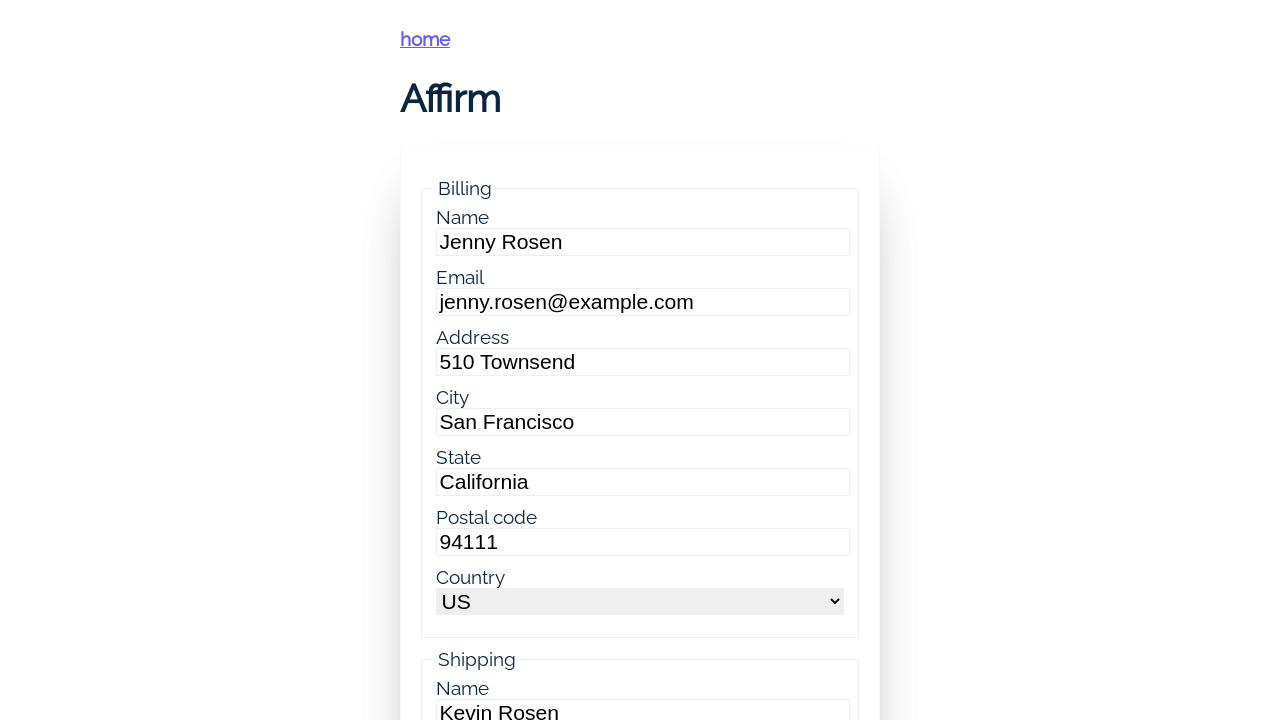1280x720 pixels.
Task: Click the Billing section legend
Action: pyautogui.click(x=464, y=188)
